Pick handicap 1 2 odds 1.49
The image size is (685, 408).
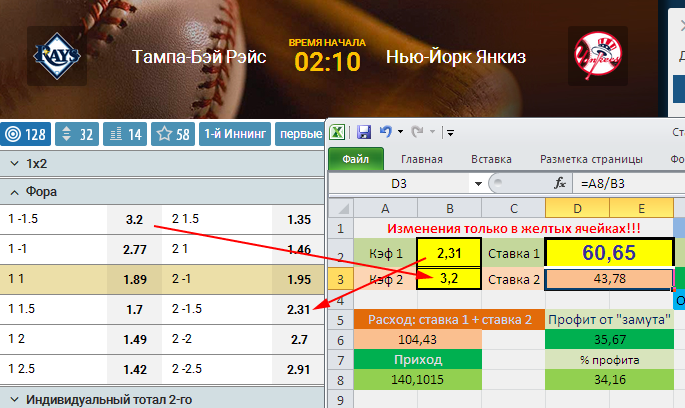[x=134, y=339]
